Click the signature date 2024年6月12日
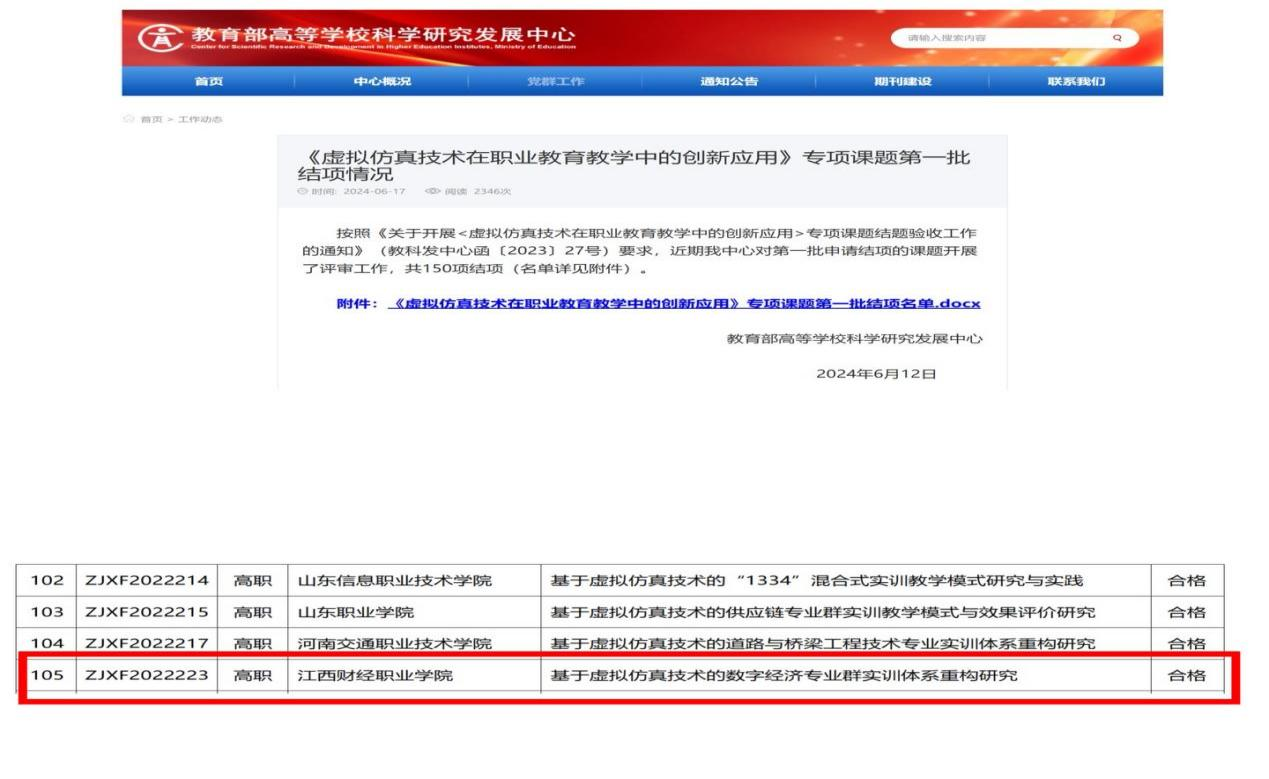1269x779 pixels. click(x=877, y=374)
